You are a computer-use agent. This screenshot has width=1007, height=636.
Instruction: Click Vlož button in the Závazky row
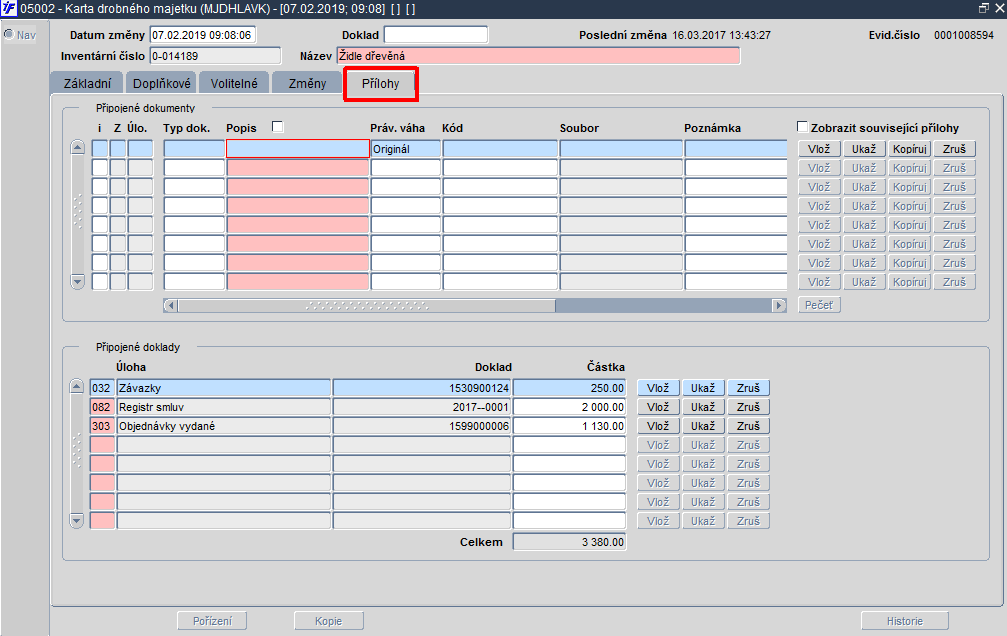[x=658, y=388]
